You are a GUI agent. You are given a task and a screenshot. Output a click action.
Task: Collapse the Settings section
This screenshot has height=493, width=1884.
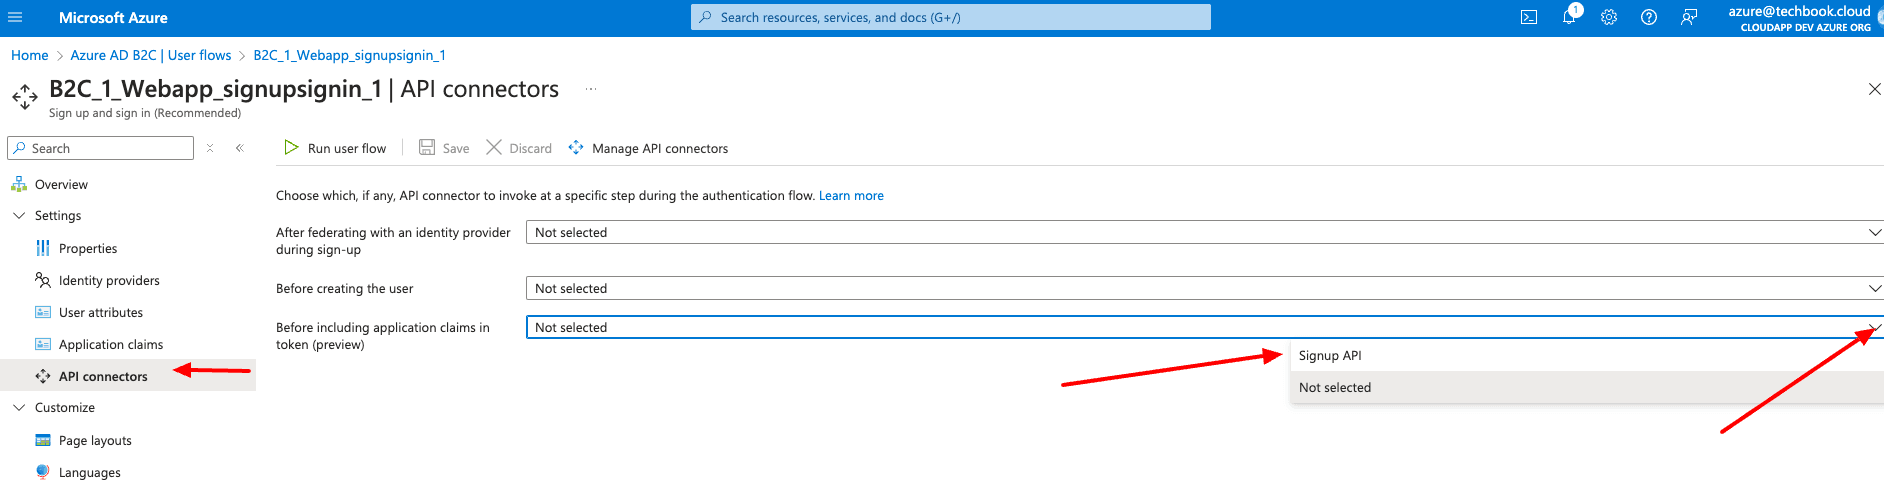(x=19, y=216)
